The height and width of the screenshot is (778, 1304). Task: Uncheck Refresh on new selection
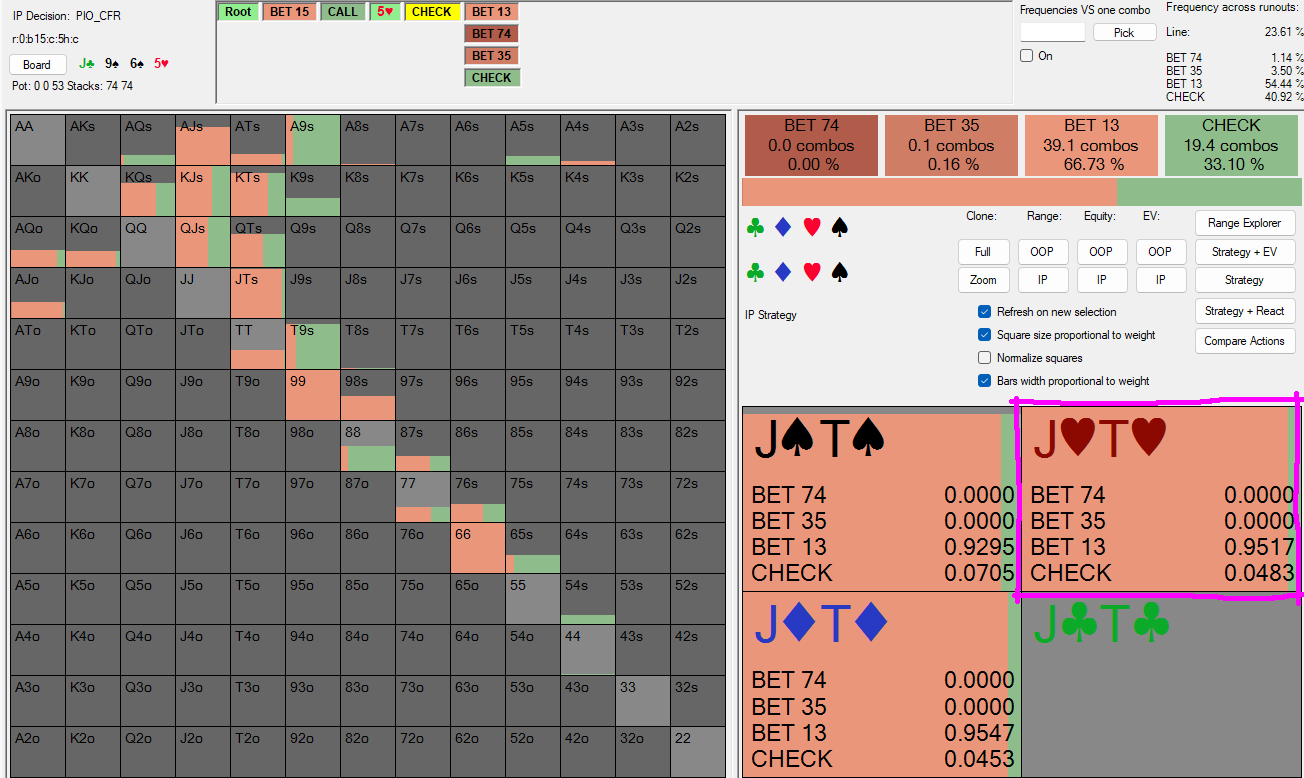pyautogui.click(x=985, y=312)
